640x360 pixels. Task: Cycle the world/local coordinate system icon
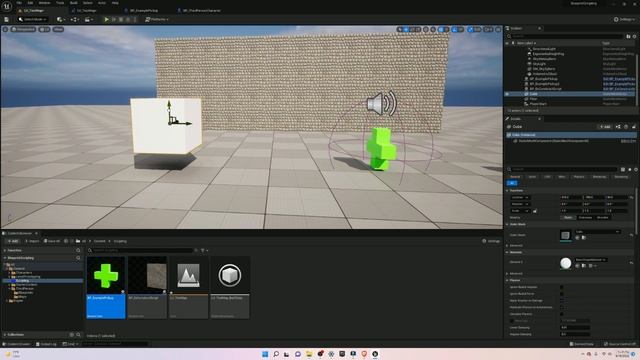click(426, 29)
